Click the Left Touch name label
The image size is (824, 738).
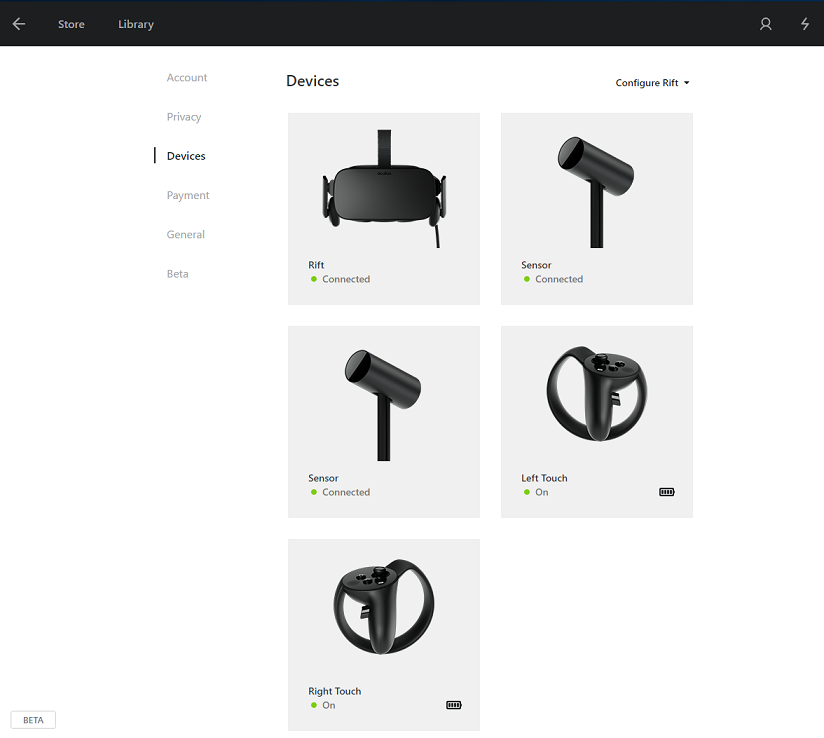(x=544, y=478)
